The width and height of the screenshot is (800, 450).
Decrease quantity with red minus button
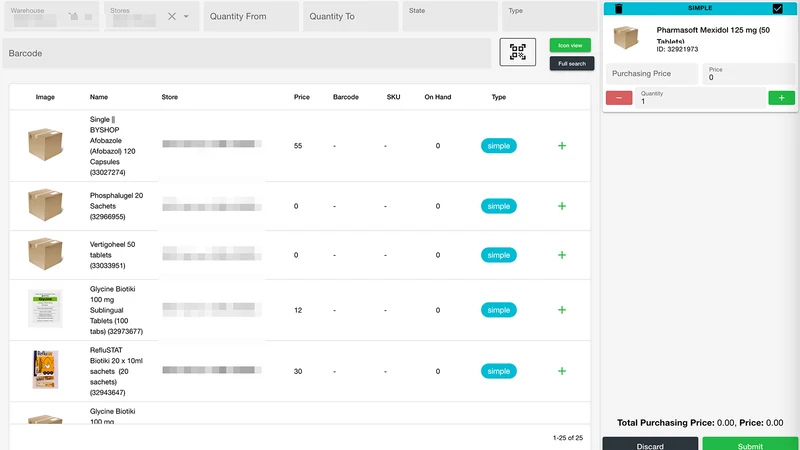click(619, 97)
